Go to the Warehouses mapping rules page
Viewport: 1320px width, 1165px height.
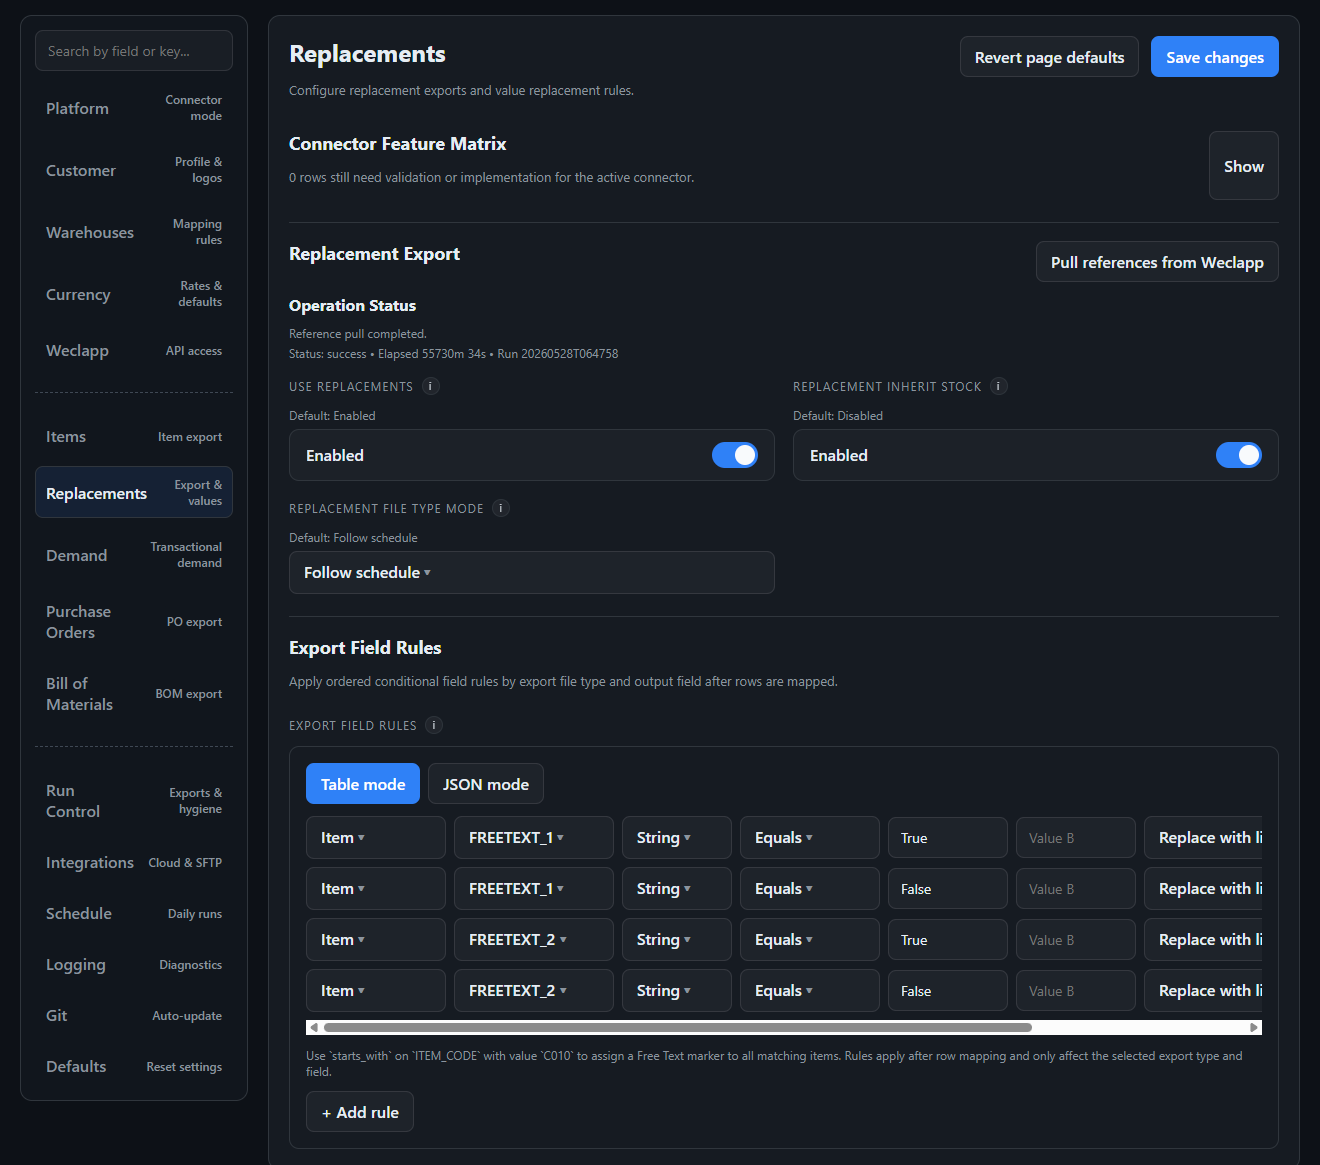pos(134,232)
